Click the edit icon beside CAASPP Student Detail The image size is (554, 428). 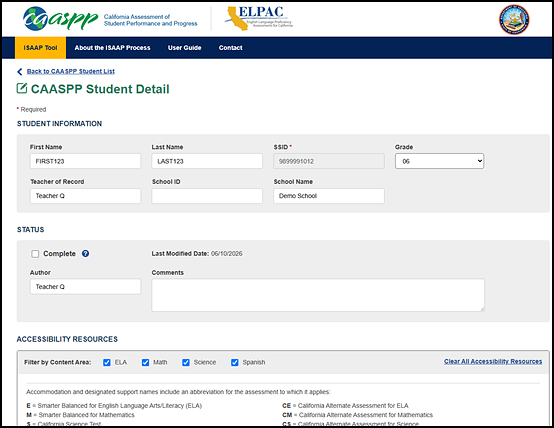pyautogui.click(x=22, y=88)
